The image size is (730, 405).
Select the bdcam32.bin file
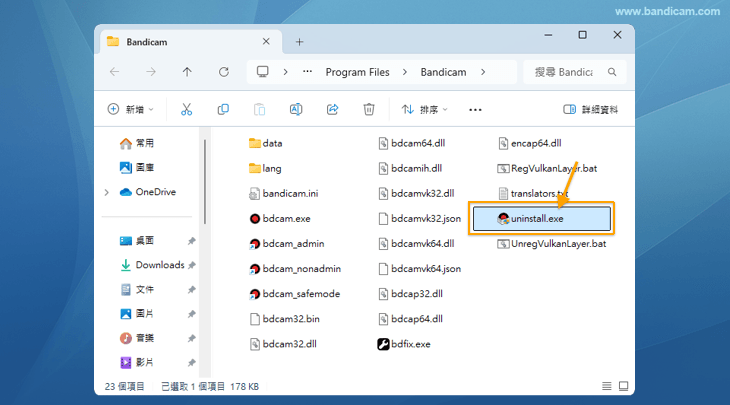pyautogui.click(x=284, y=319)
